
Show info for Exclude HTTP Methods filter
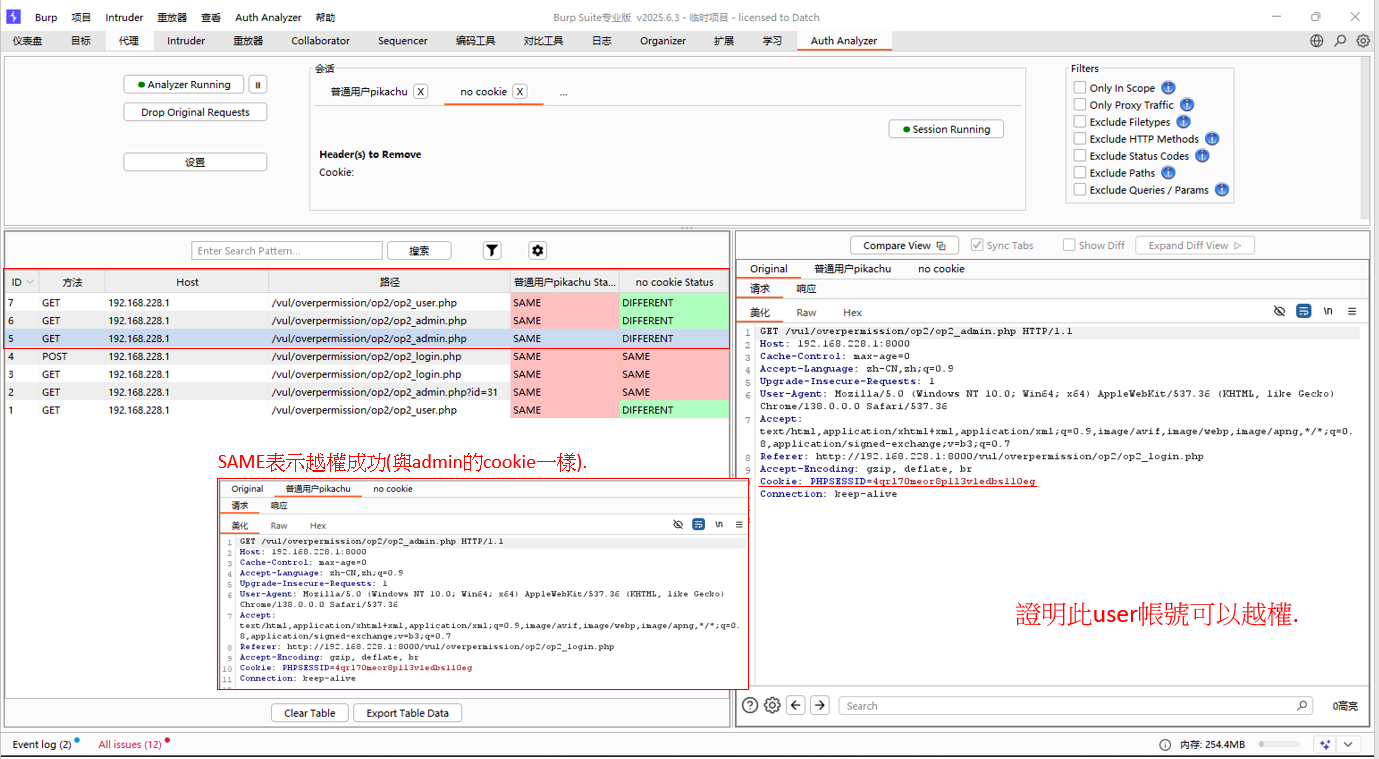tap(1212, 139)
